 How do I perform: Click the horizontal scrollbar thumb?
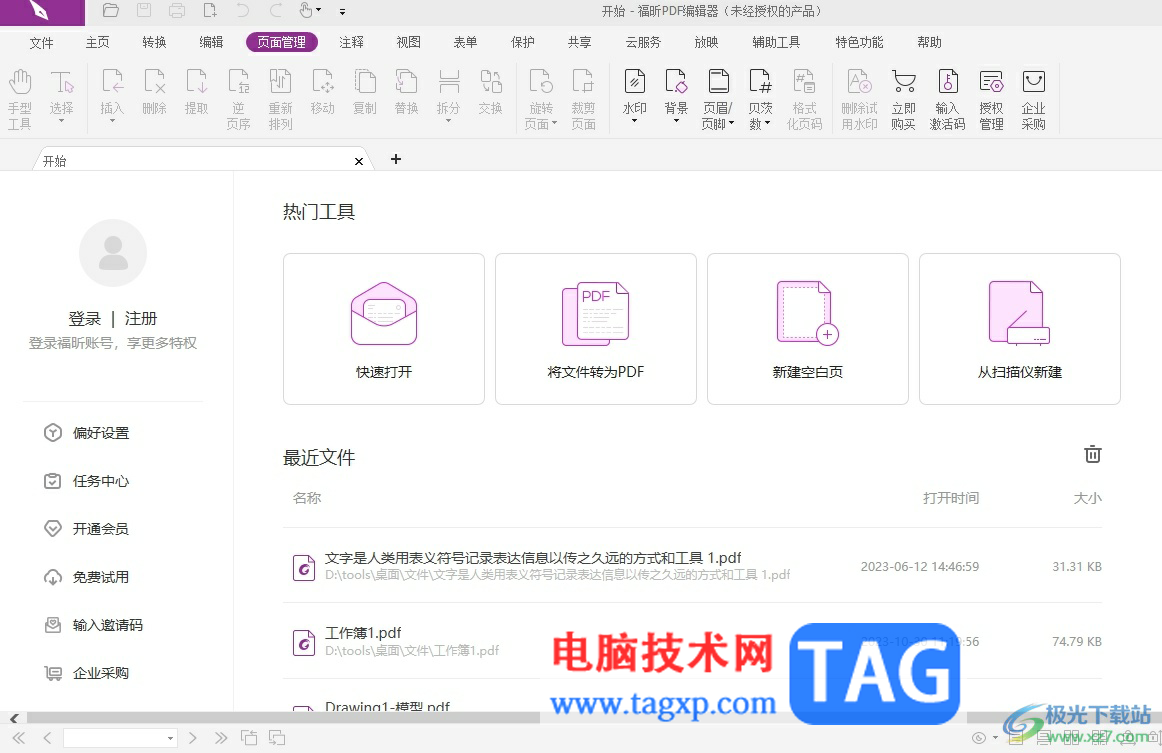click(284, 718)
